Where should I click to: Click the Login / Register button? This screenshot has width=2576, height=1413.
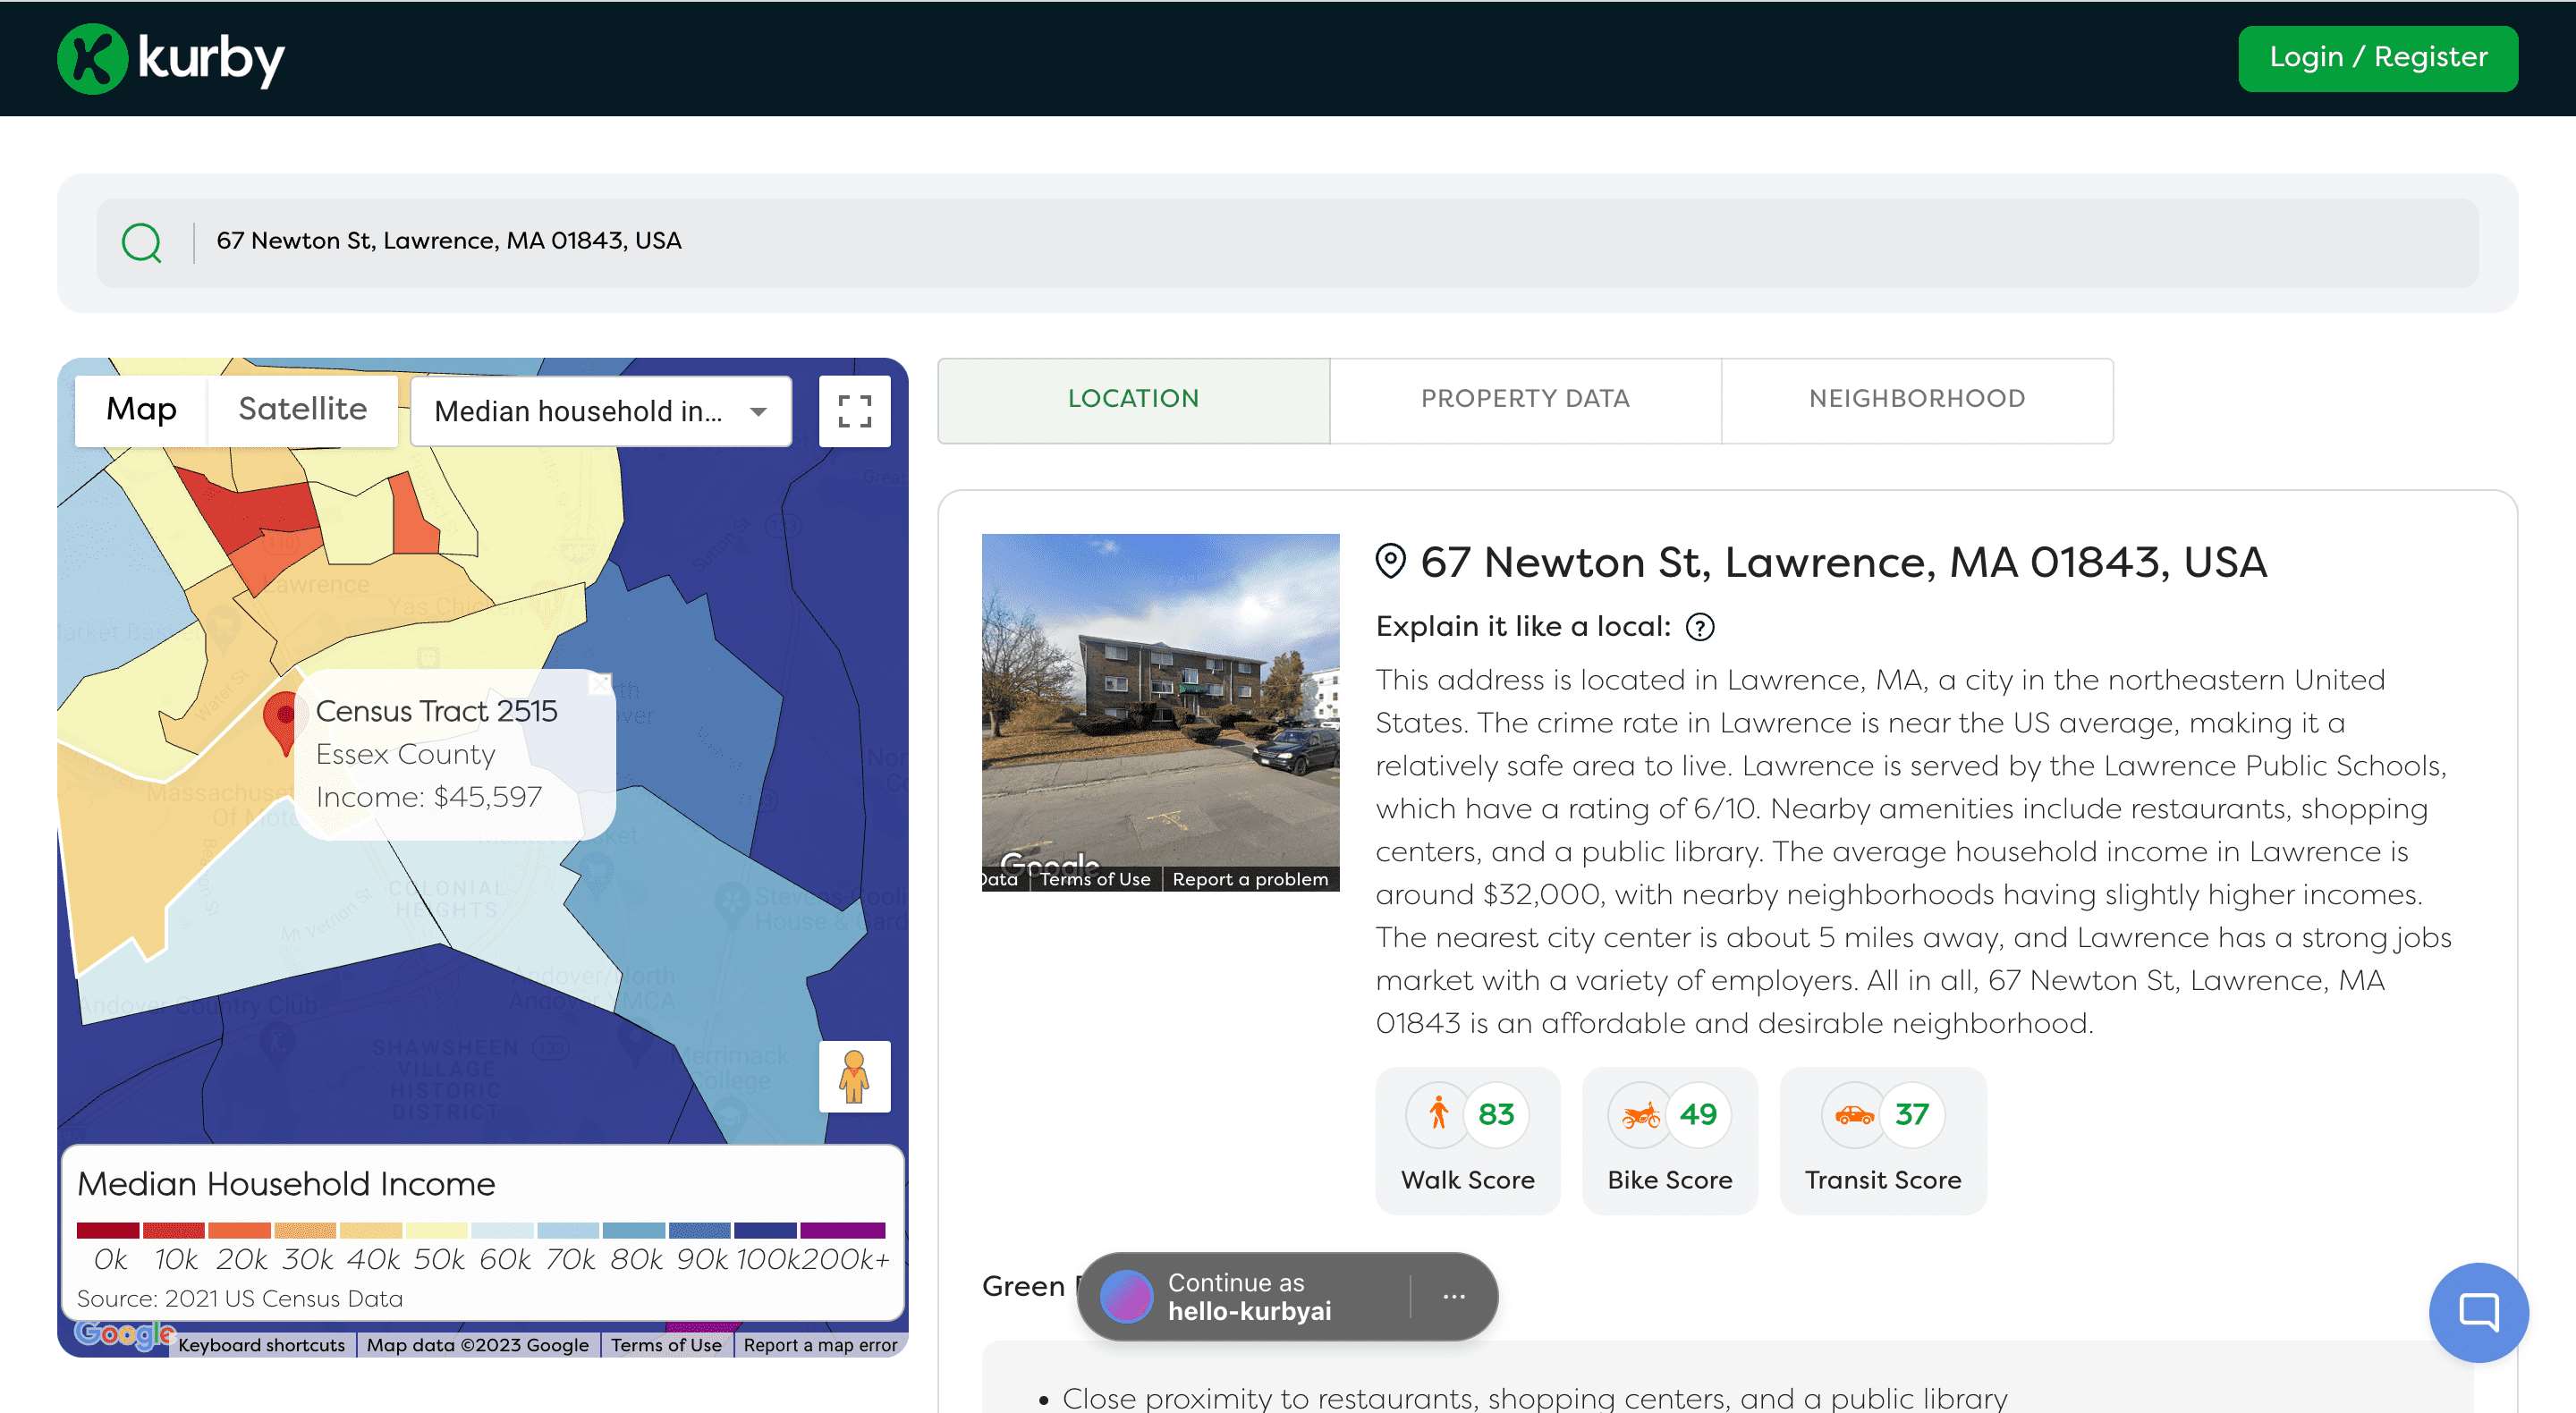pyautogui.click(x=2377, y=58)
